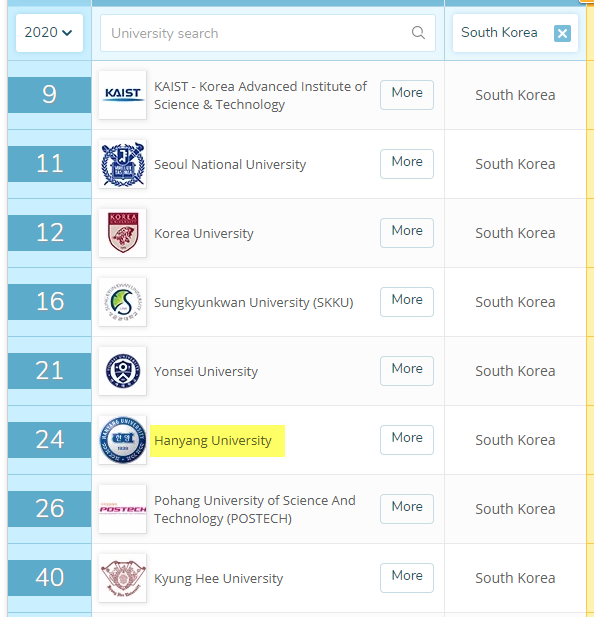Click the University search input field
The width and height of the screenshot is (594, 617).
click(267, 33)
